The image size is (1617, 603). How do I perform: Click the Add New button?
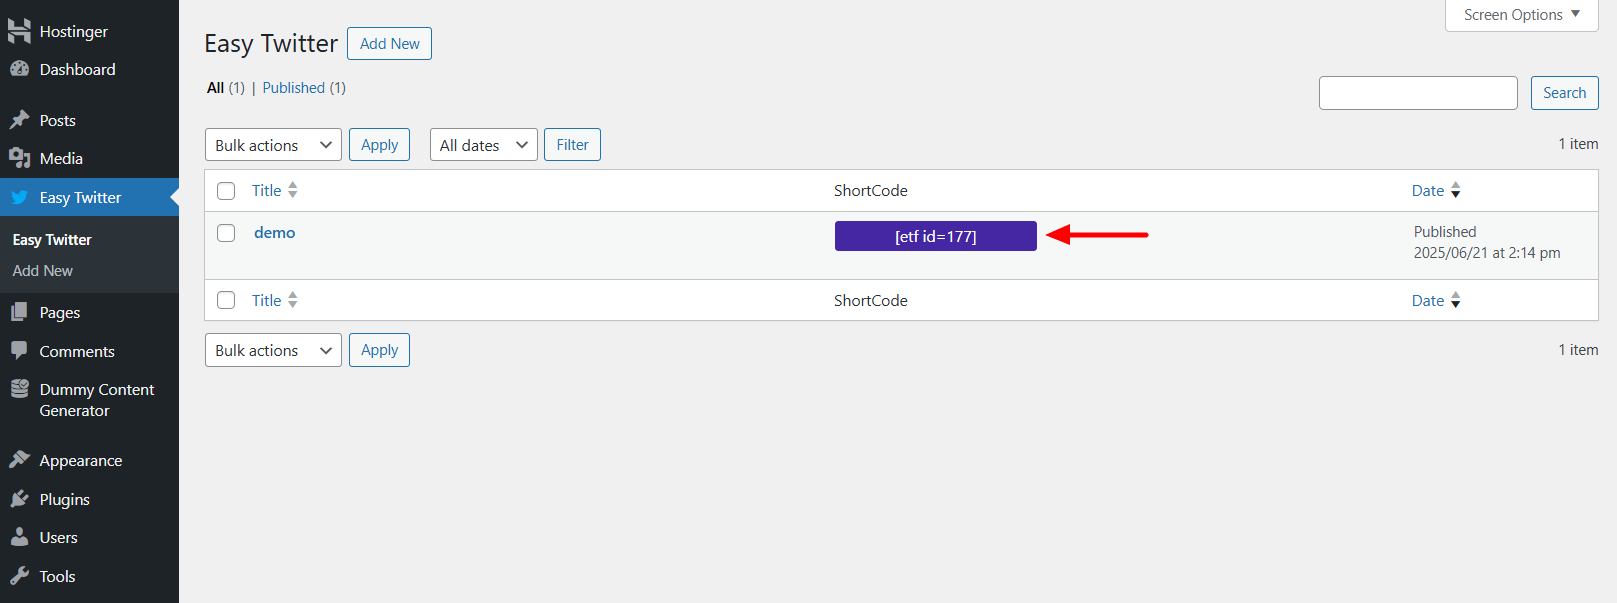click(x=389, y=43)
